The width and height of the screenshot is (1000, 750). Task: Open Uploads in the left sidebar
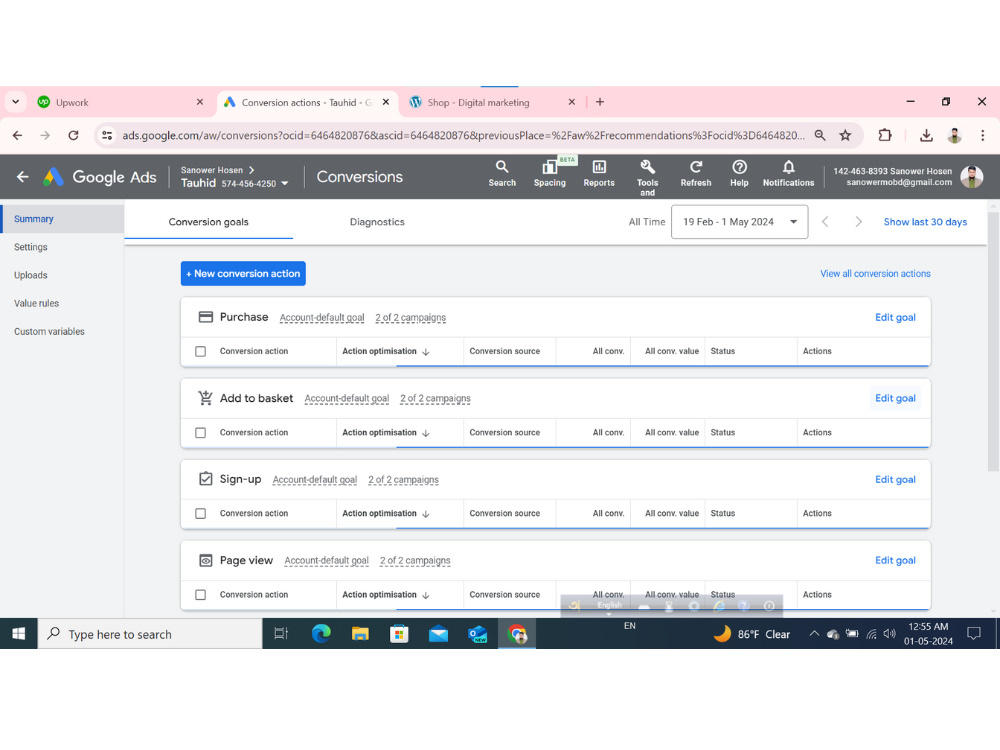(31, 275)
